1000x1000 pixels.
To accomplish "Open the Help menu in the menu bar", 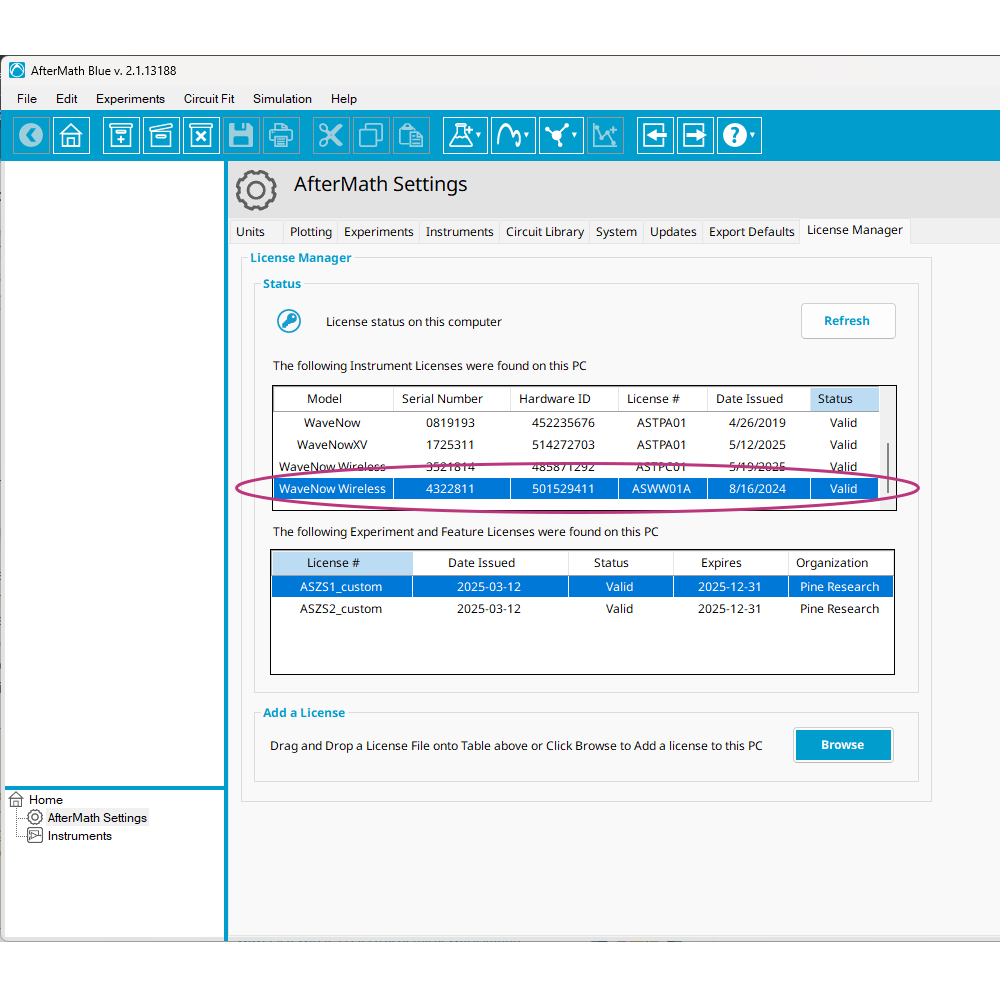I will [344, 99].
